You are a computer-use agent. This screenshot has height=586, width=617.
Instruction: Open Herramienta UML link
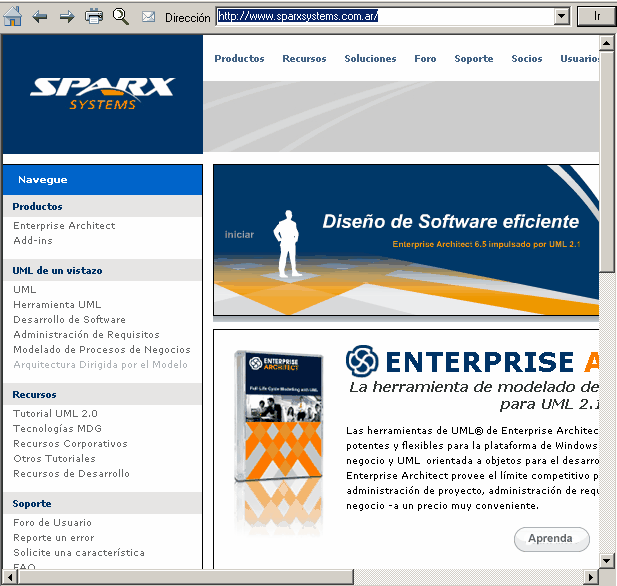[57, 305]
